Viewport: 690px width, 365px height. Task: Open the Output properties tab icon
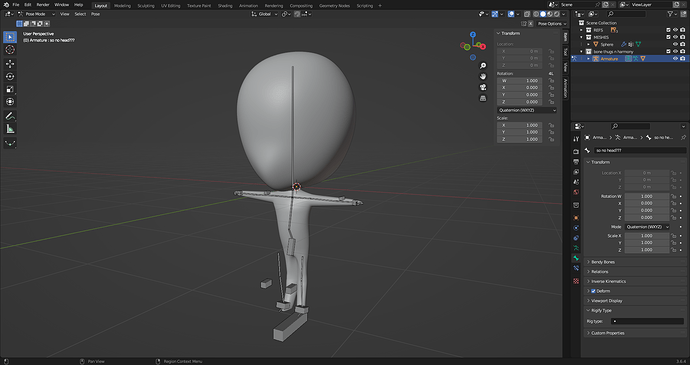(576, 162)
